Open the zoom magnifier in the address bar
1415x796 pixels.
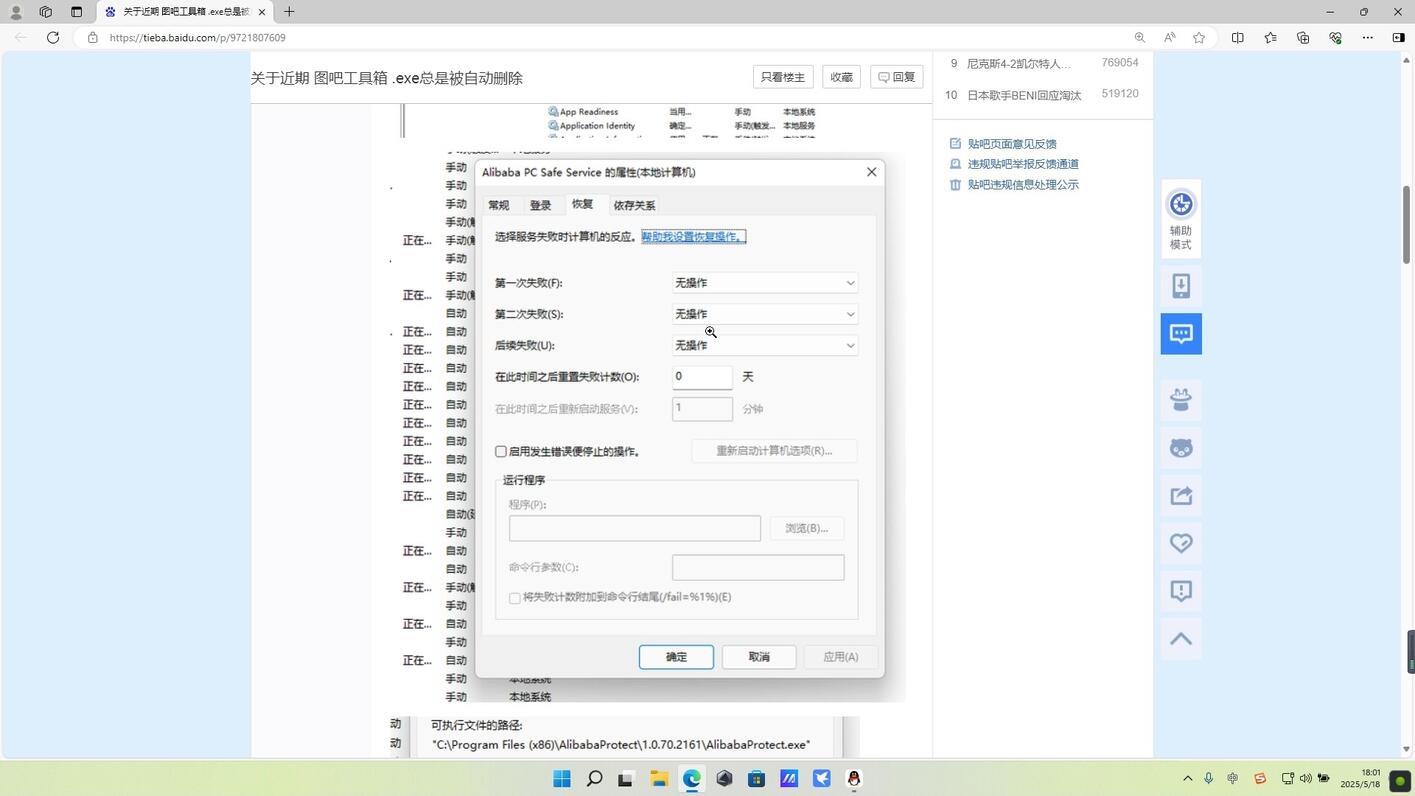[x=1139, y=37]
